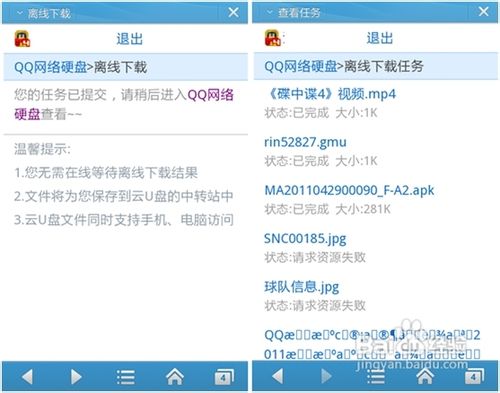The image size is (500, 393).
Task: Close the 离线下载 window
Action: tap(234, 12)
